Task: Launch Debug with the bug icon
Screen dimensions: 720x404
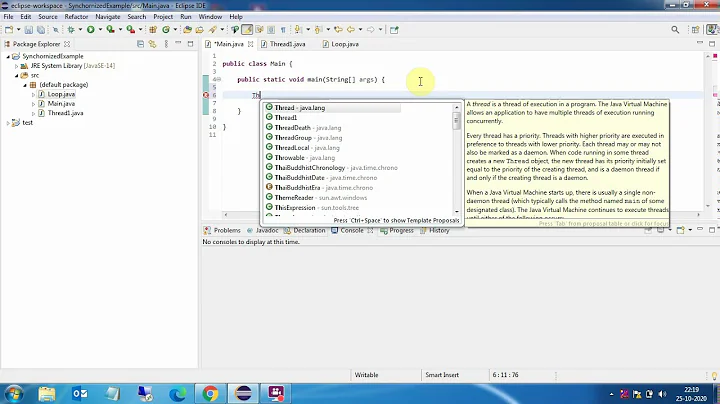Action: tap(71, 30)
